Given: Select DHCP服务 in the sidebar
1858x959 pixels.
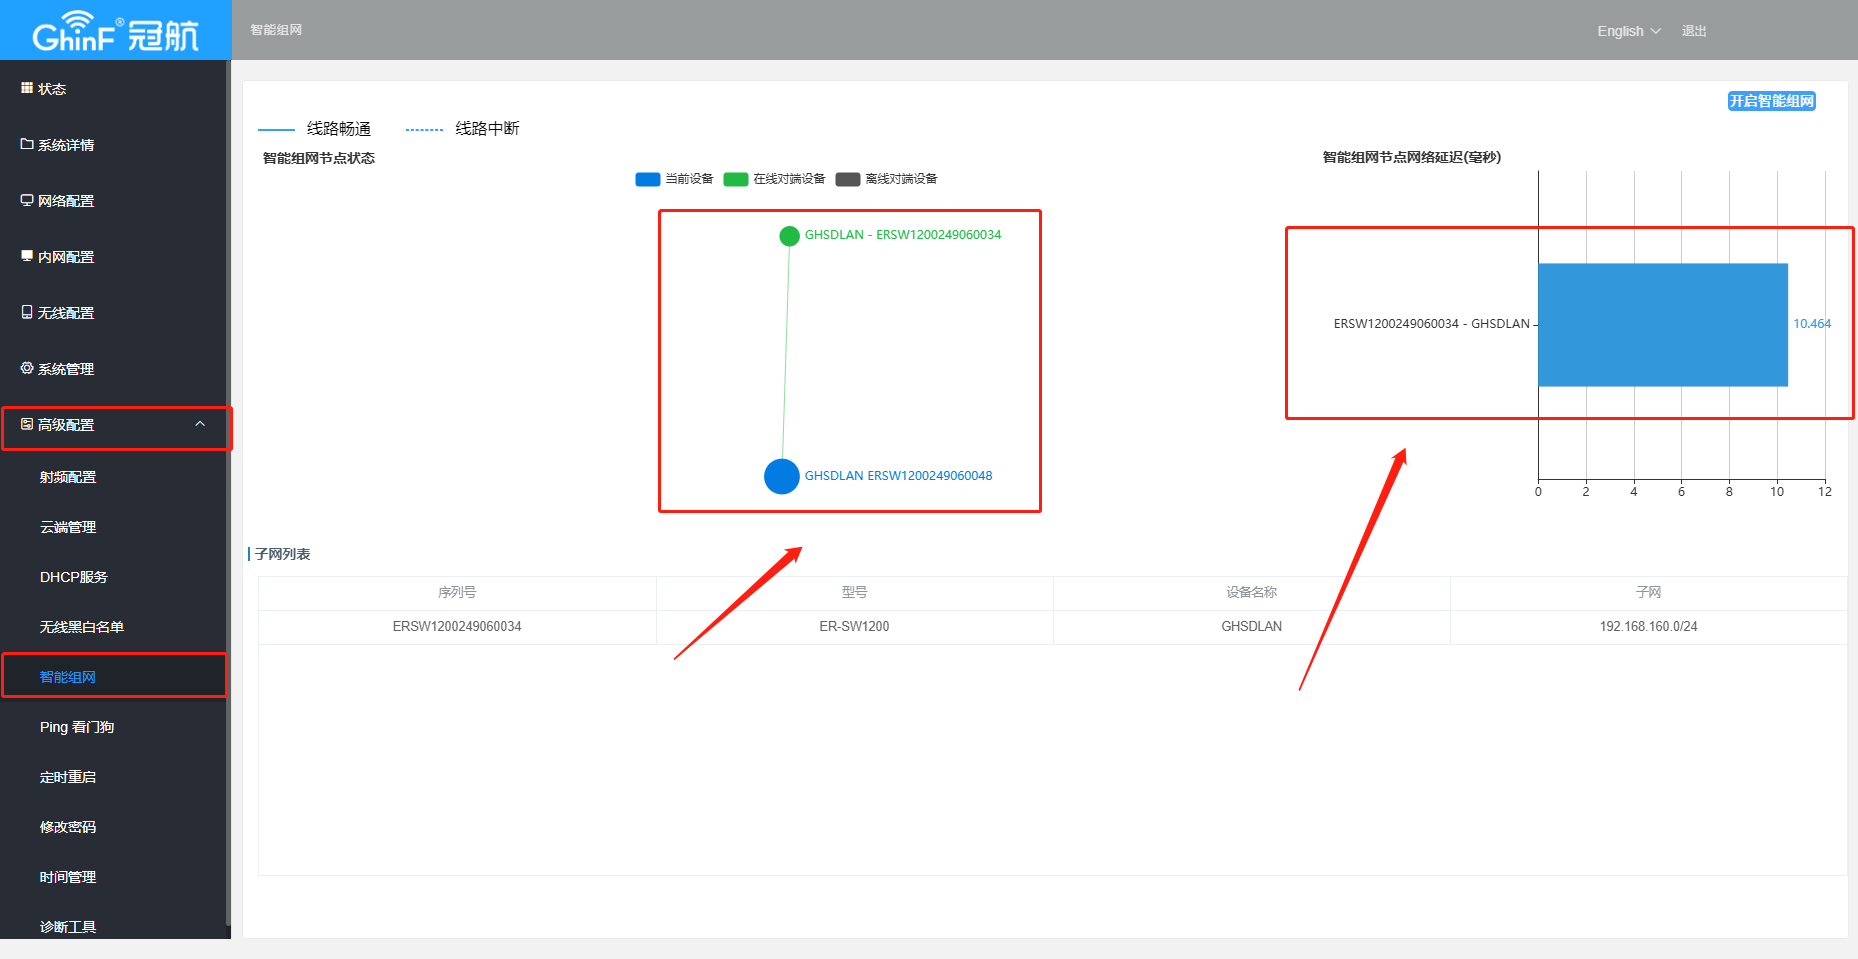Looking at the screenshot, I should point(73,577).
